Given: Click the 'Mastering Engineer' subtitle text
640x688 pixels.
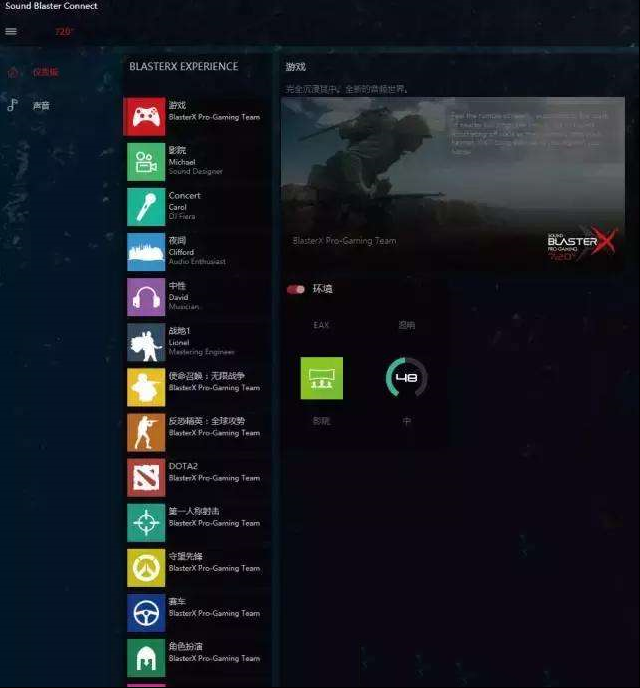Looking at the screenshot, I should pyautogui.click(x=202, y=352).
